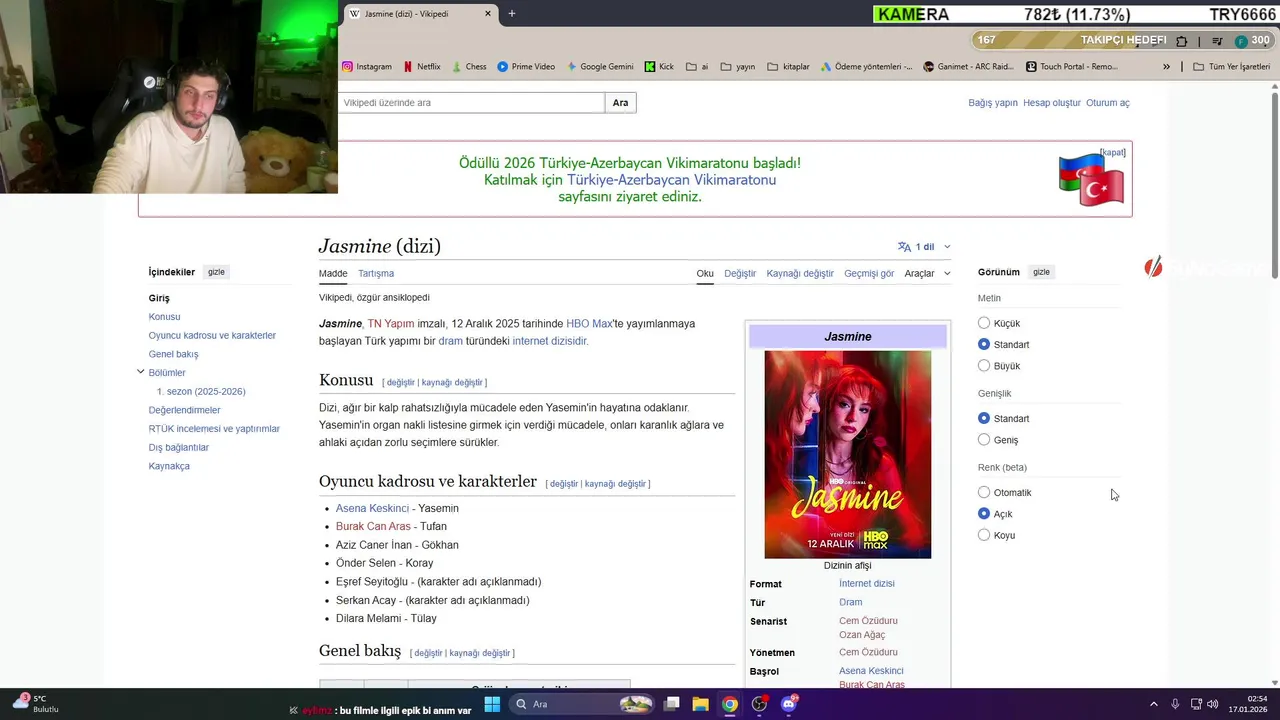Open Asena Keskinci in the cast list
This screenshot has height=720, width=1280.
pyautogui.click(x=372, y=508)
